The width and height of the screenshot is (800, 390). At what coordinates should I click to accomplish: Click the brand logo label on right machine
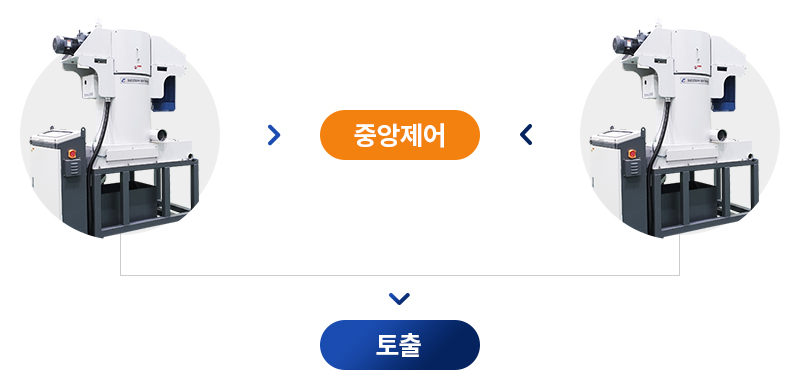[692, 80]
